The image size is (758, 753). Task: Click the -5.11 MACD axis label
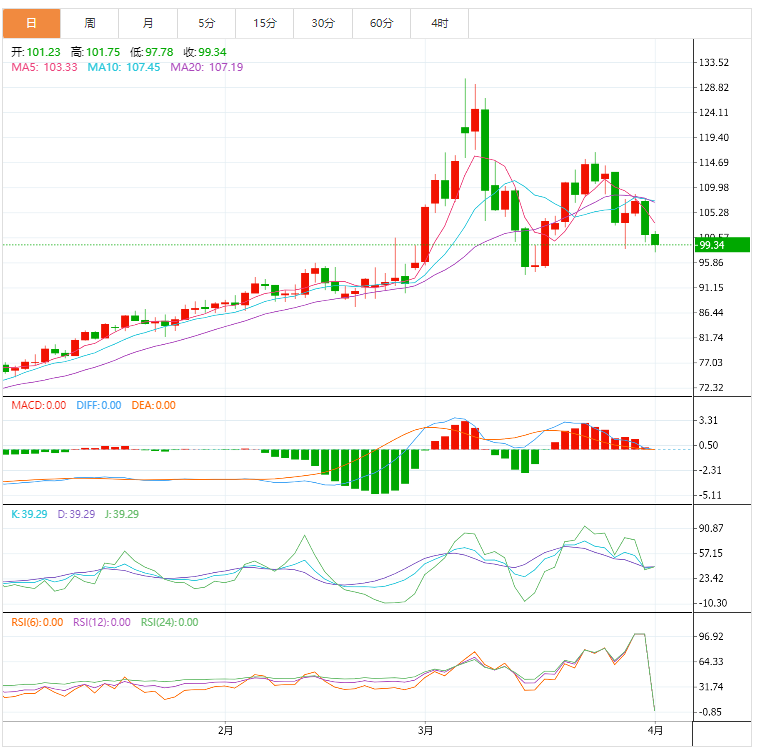tap(710, 495)
